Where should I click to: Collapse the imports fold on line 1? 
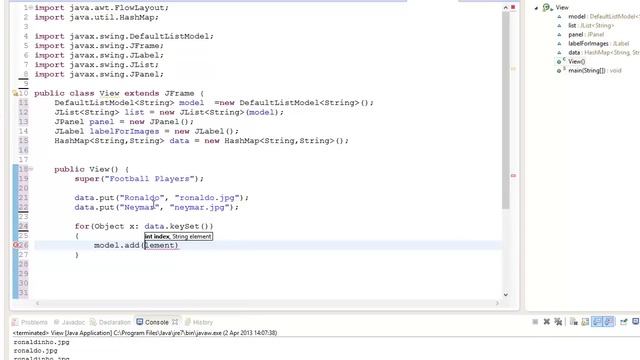(31, 8)
